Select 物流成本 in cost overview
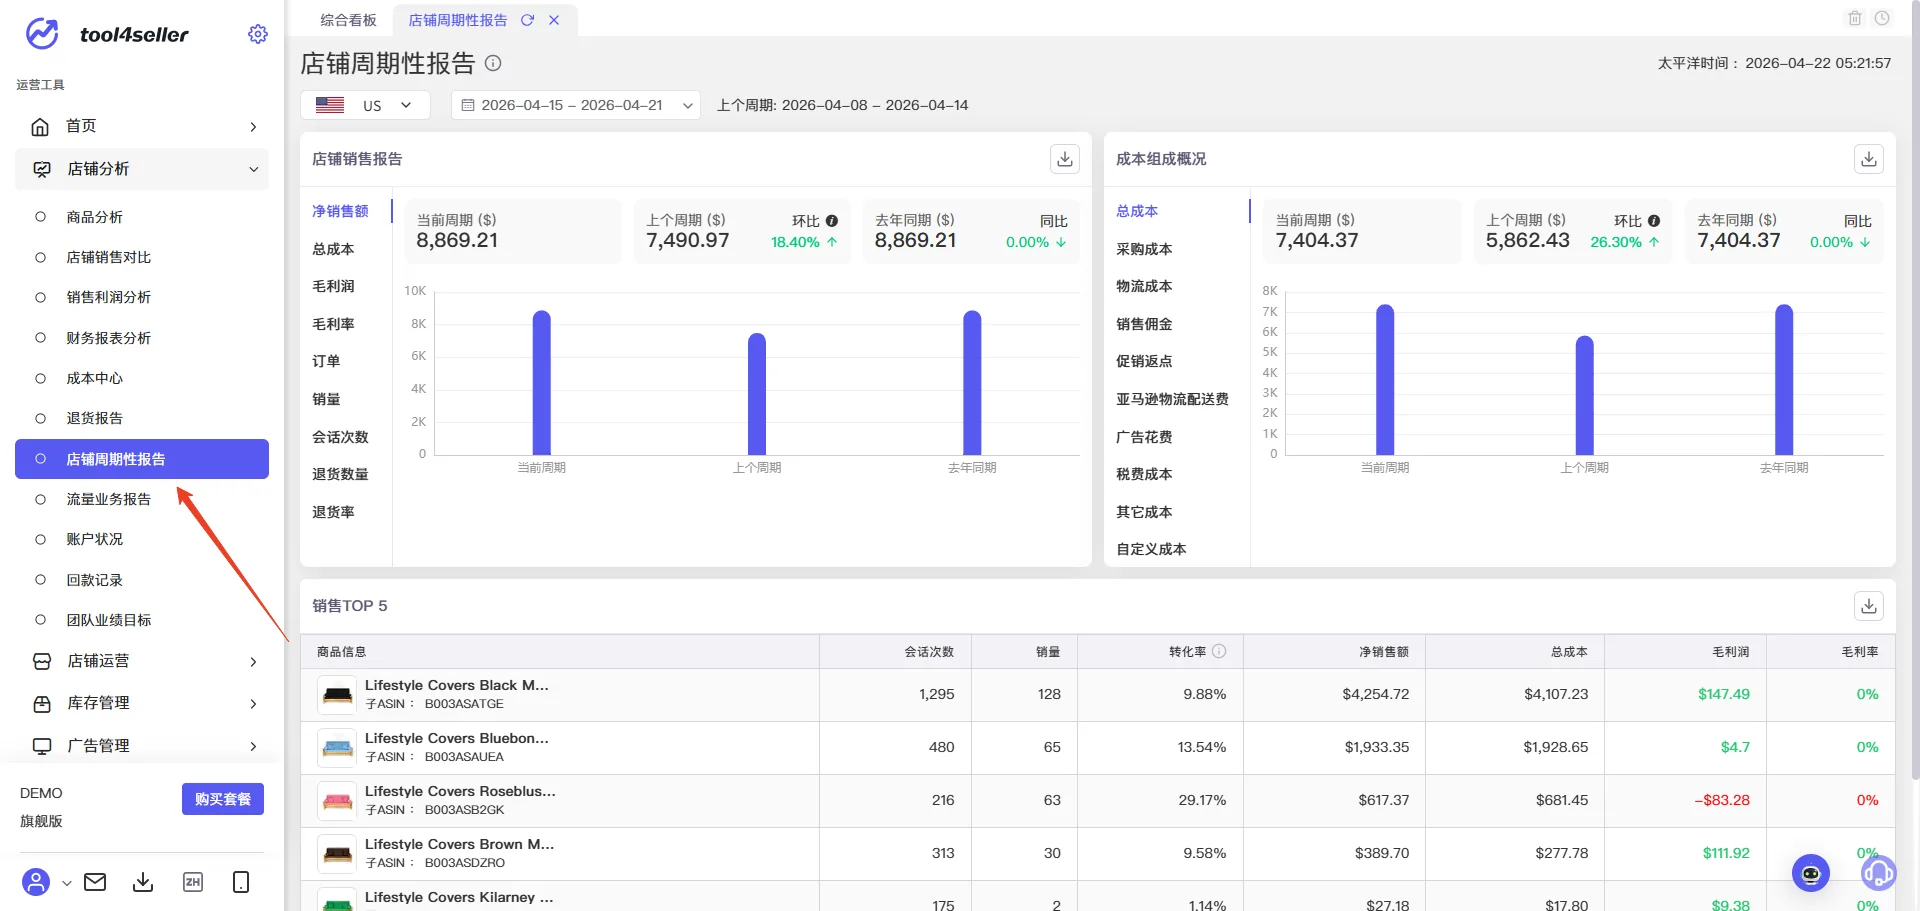Image resolution: width=1920 pixels, height=911 pixels. click(x=1144, y=286)
